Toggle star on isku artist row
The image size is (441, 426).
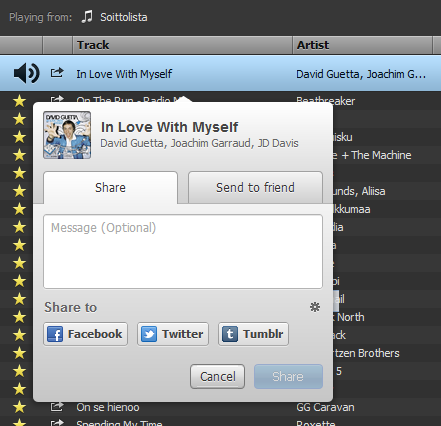tap(19, 137)
